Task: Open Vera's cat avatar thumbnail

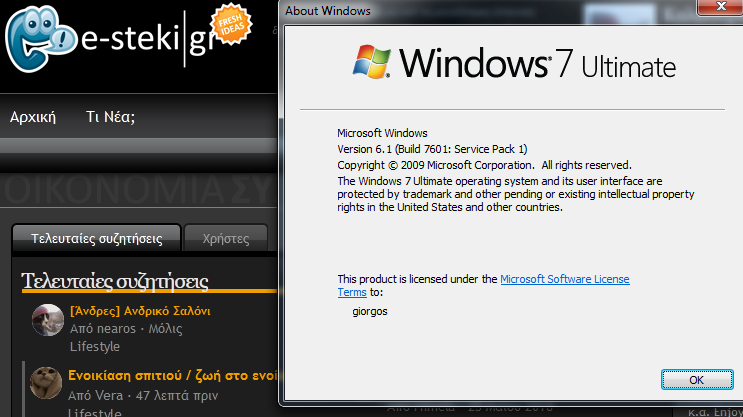Action: [46, 382]
